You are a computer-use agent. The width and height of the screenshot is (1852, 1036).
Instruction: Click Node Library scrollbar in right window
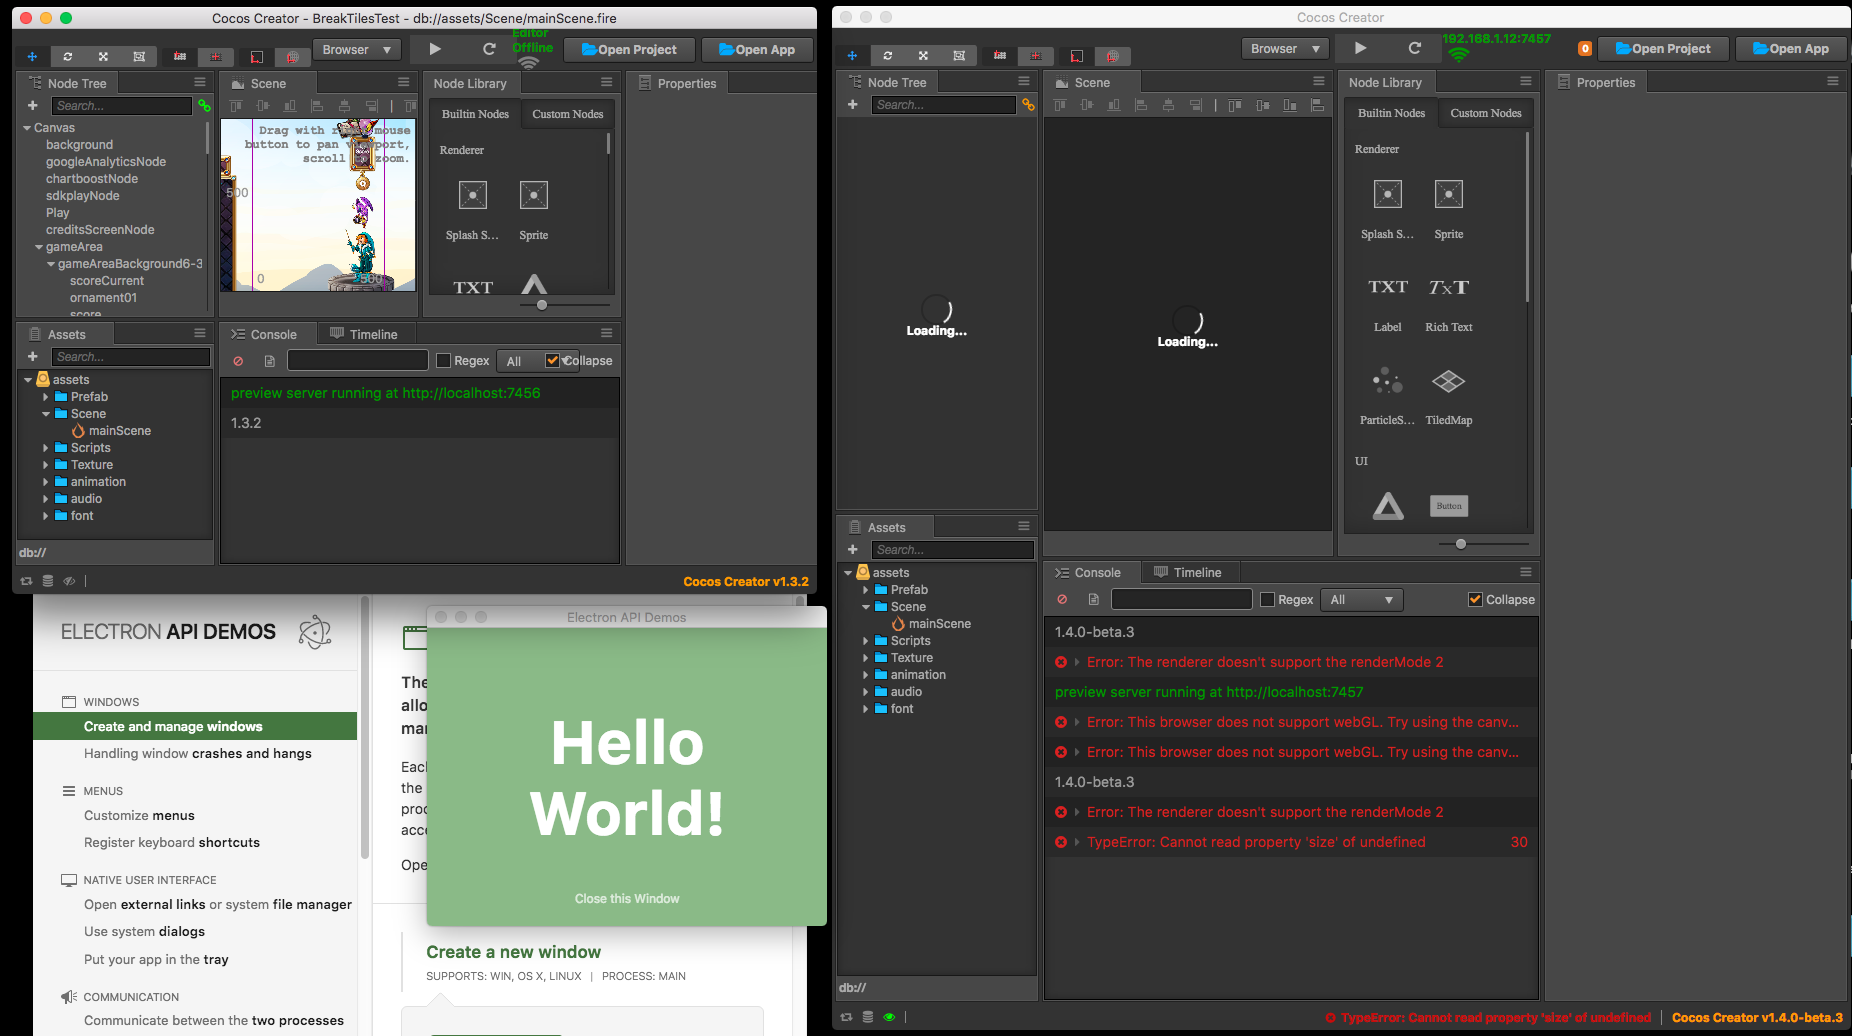[x=1527, y=215]
